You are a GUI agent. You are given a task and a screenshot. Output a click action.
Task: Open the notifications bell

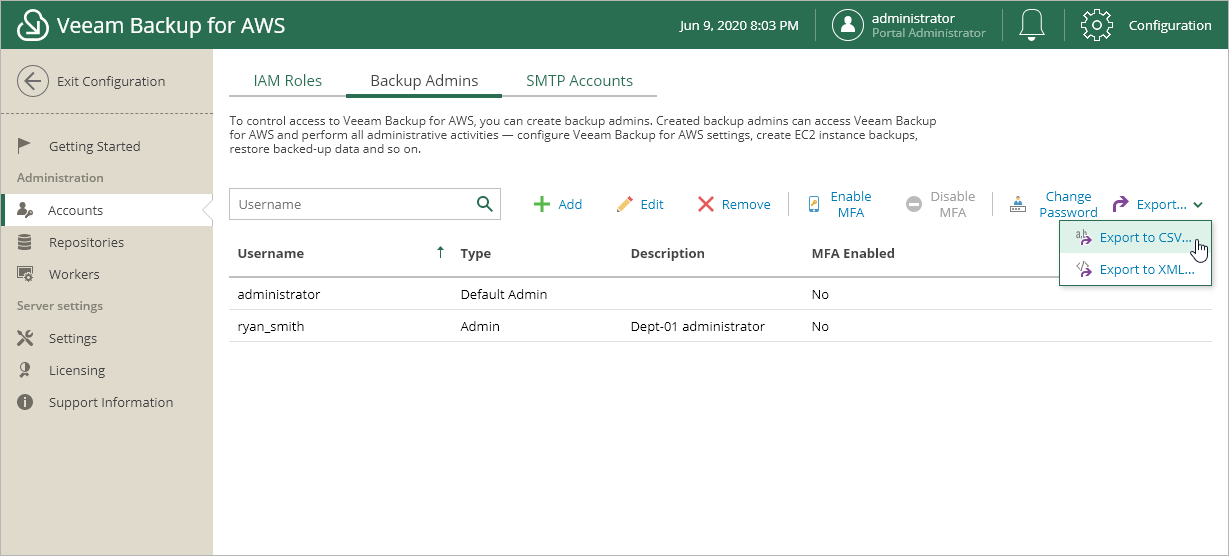click(x=1032, y=25)
